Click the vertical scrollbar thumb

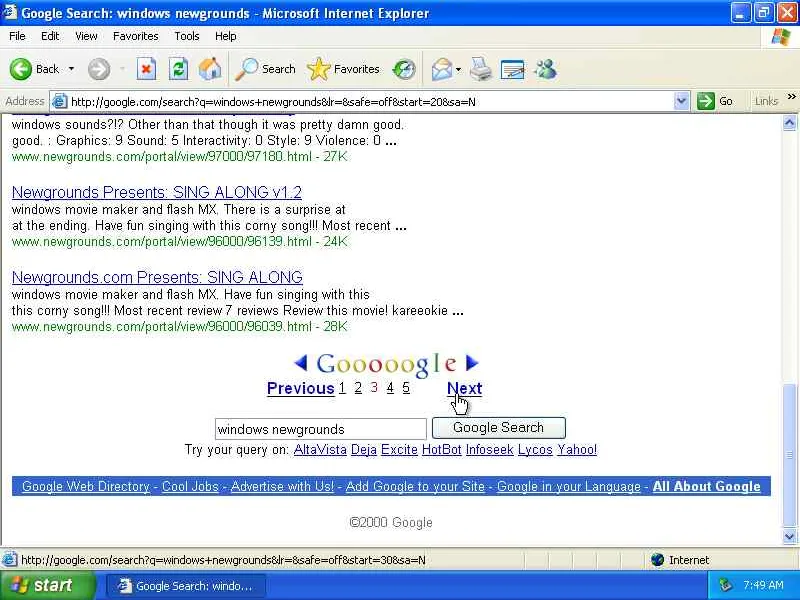(x=789, y=455)
